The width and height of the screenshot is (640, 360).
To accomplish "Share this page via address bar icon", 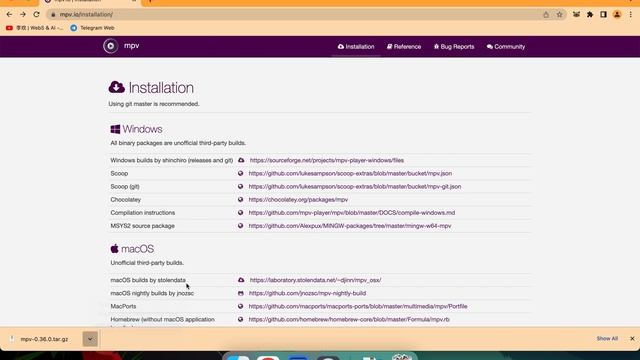I will (546, 14).
